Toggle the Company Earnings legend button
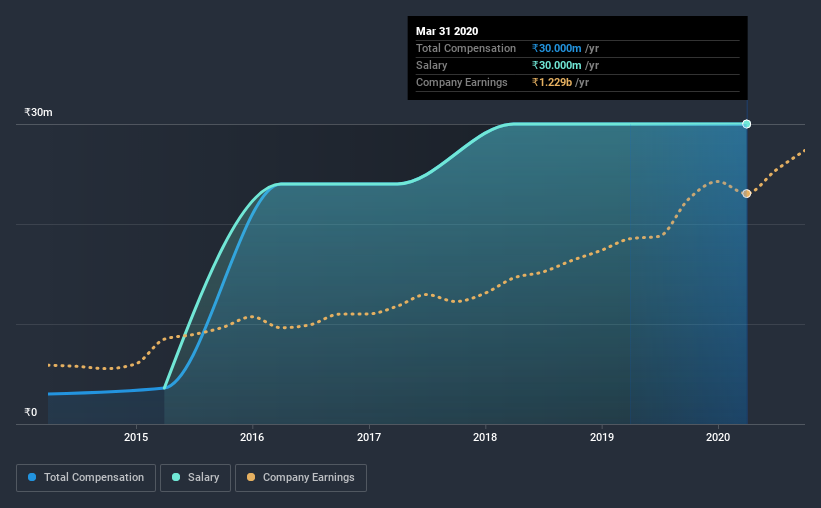821x508 pixels. pos(301,478)
